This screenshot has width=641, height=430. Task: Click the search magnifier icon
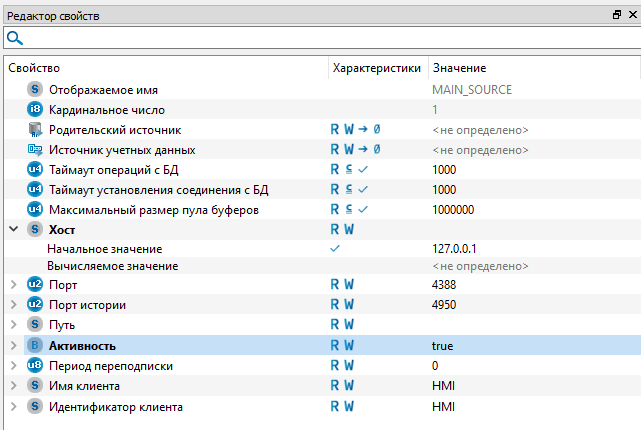pos(15,38)
